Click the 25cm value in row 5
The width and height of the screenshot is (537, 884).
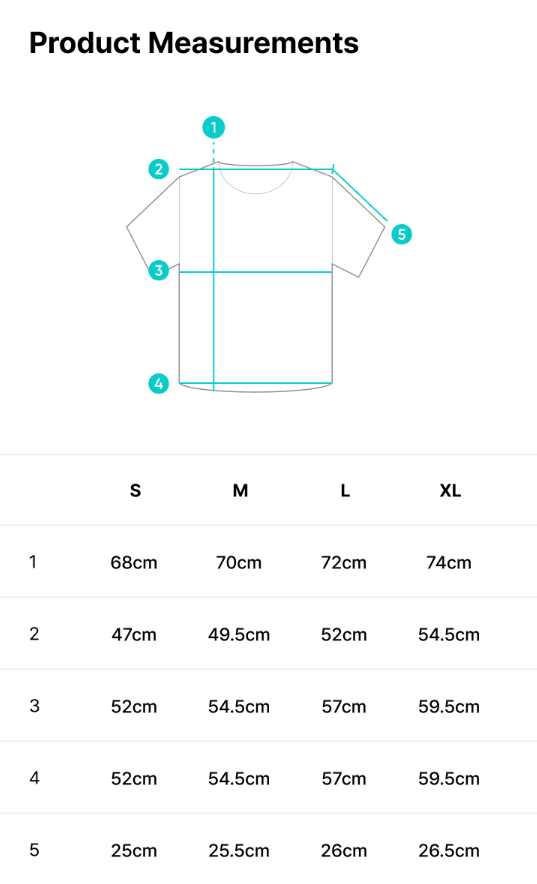click(x=134, y=850)
